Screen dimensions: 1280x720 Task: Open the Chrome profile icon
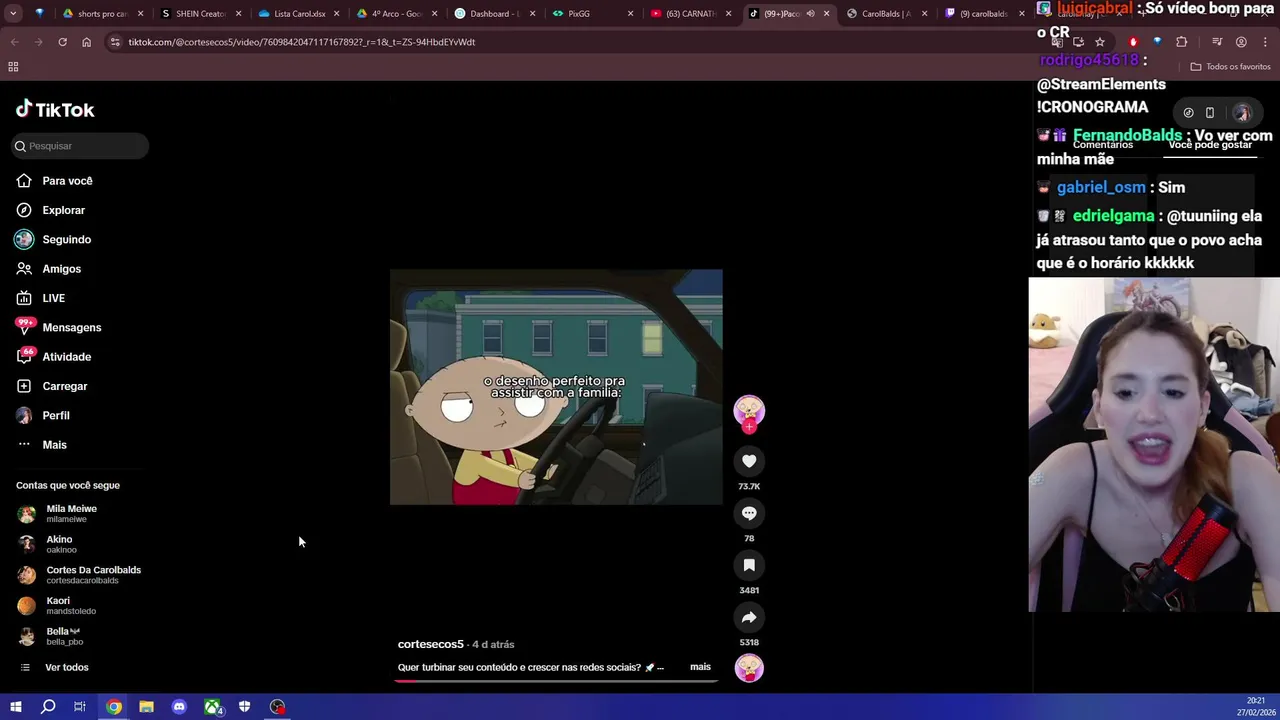click(x=1241, y=42)
